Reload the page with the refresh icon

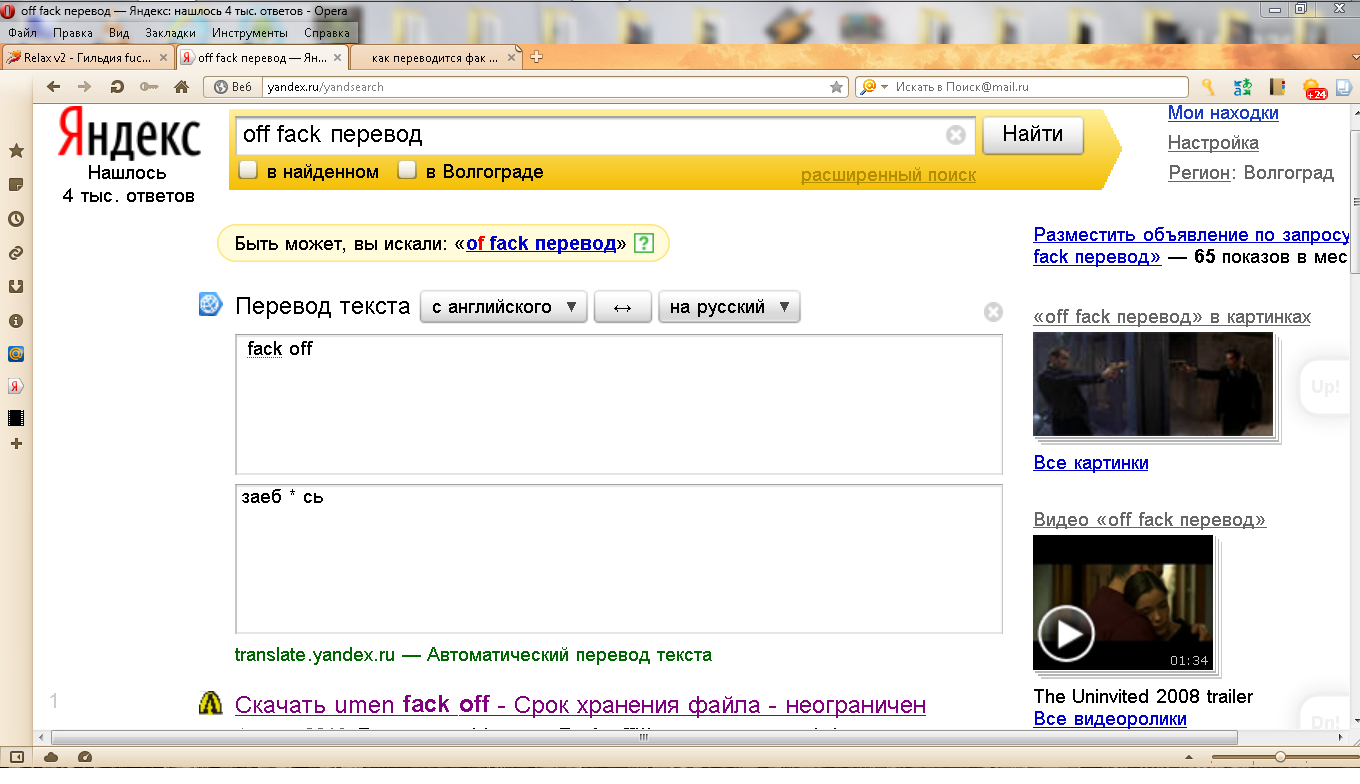(x=116, y=87)
